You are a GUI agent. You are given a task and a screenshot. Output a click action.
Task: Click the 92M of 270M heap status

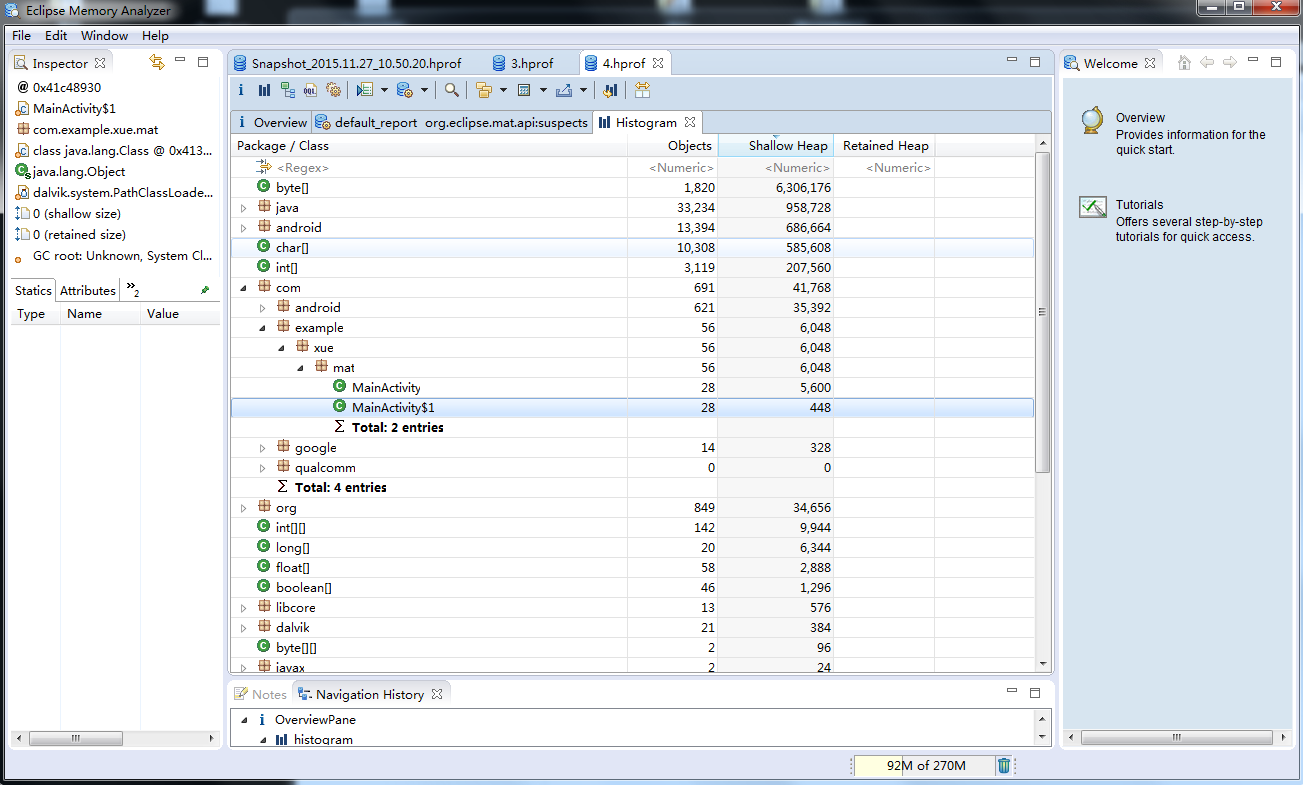[925, 766]
